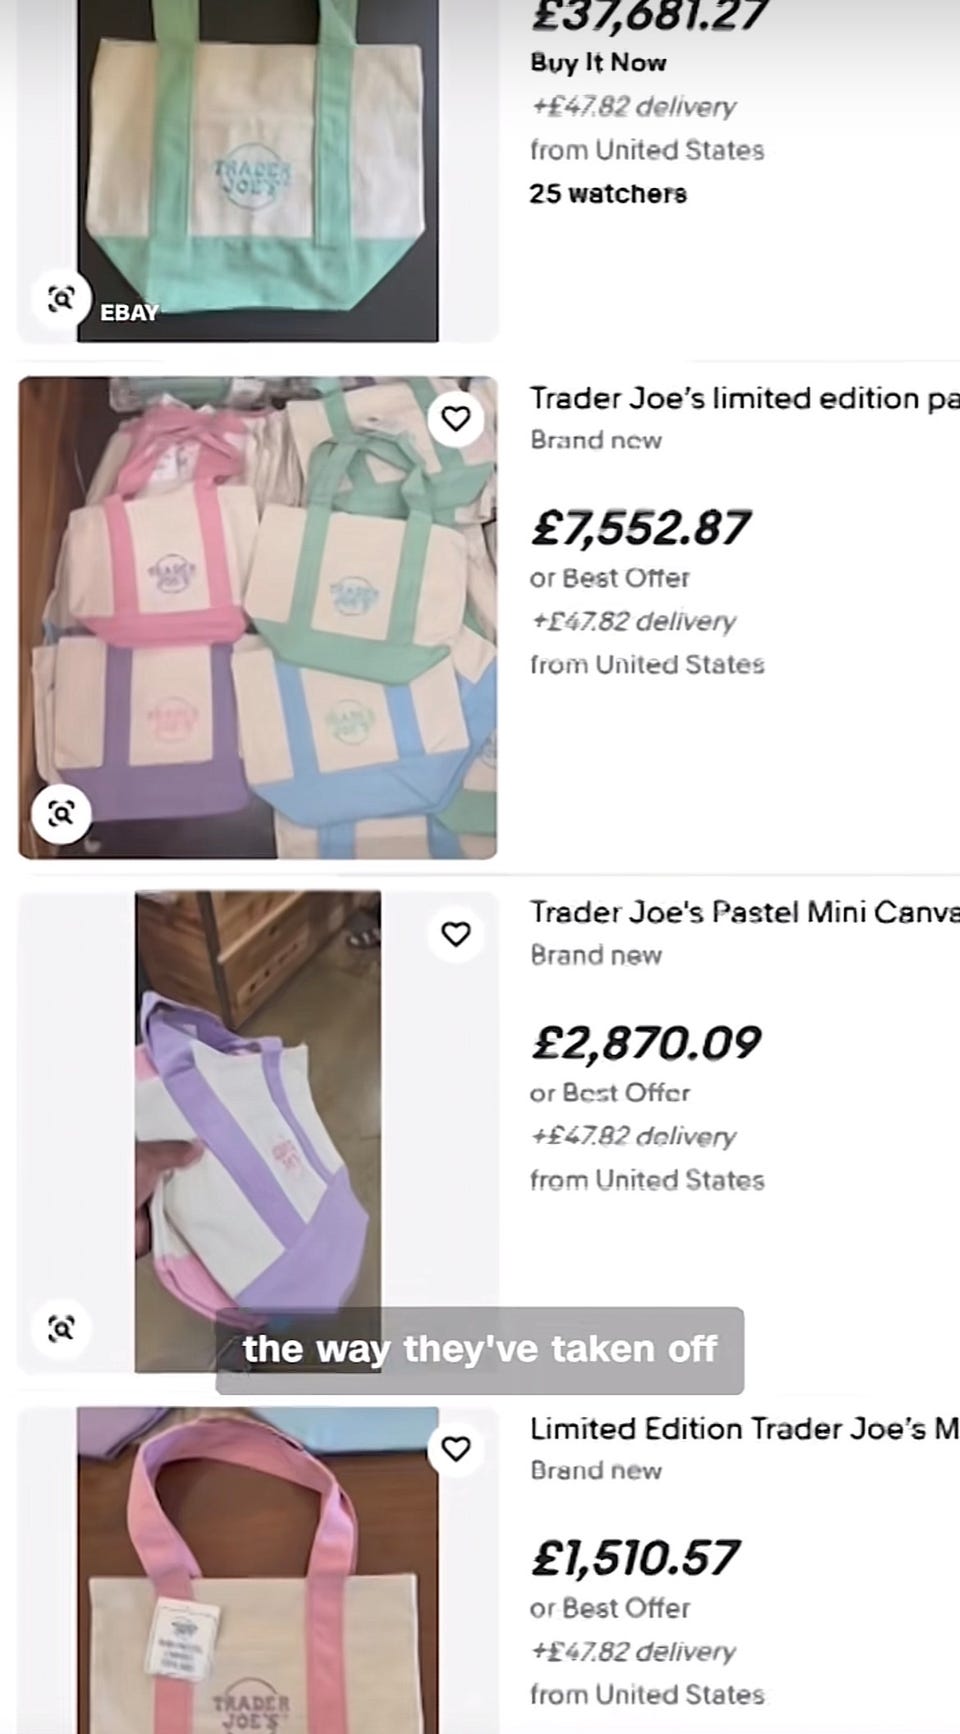Viewport: 960px width, 1734px height.
Task: Click the £1,510.57 price
Action: tap(635, 1558)
